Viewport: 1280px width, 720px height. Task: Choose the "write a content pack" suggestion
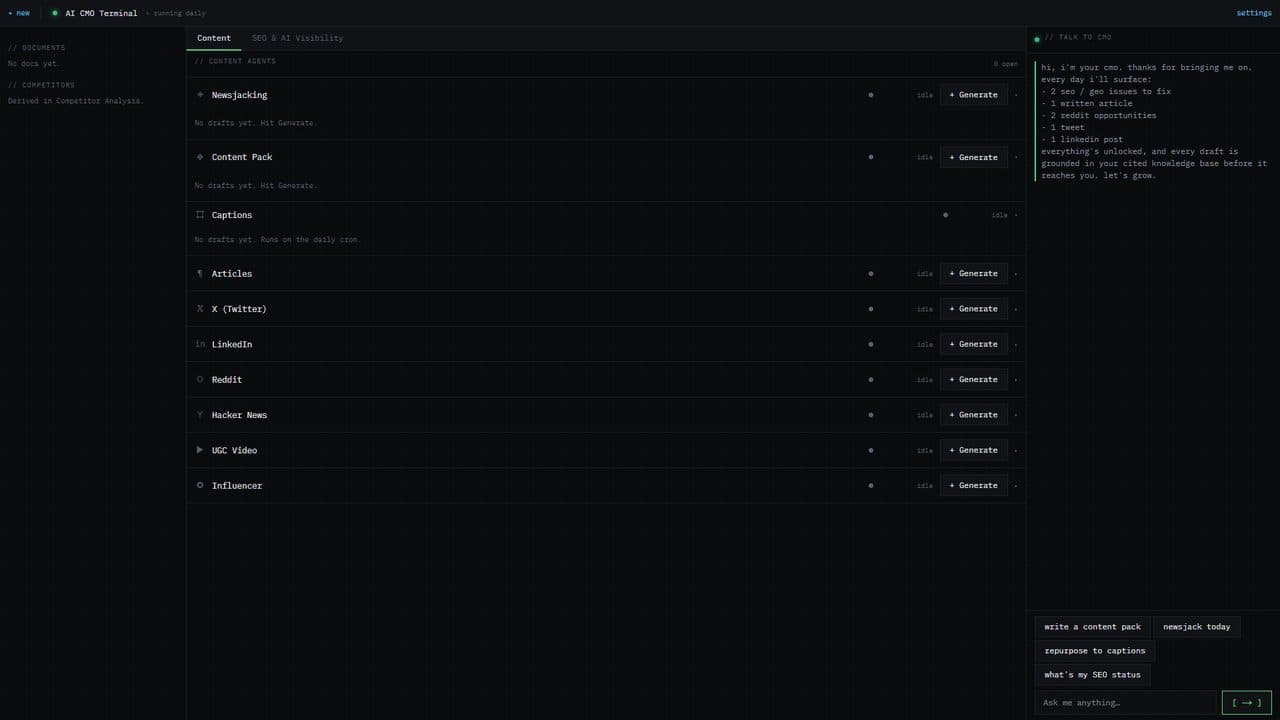click(x=1092, y=627)
